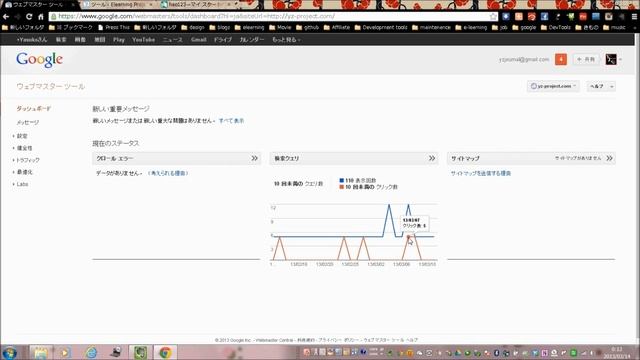Open the search queries double-arrow icon
Image resolution: width=640 pixels, height=360 pixels.
[x=432, y=158]
